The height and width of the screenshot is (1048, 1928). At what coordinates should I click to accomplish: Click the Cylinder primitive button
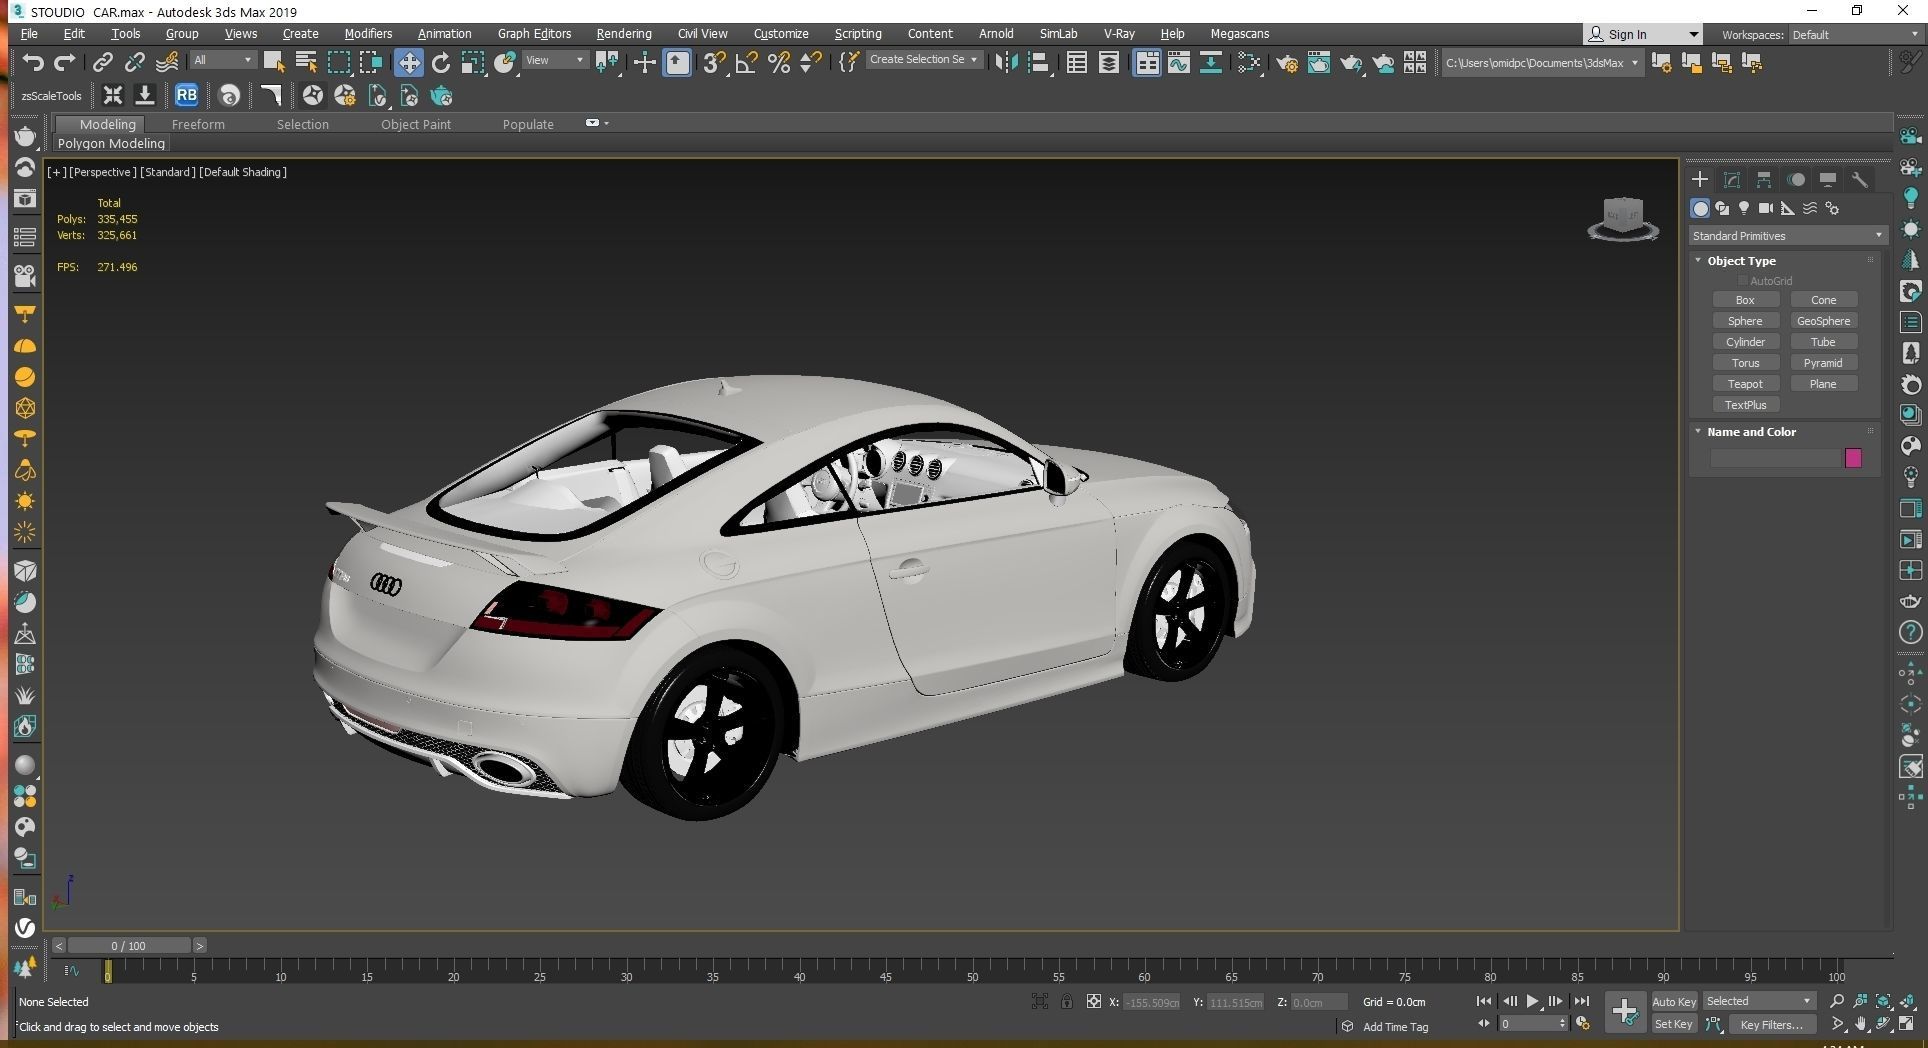click(1745, 342)
